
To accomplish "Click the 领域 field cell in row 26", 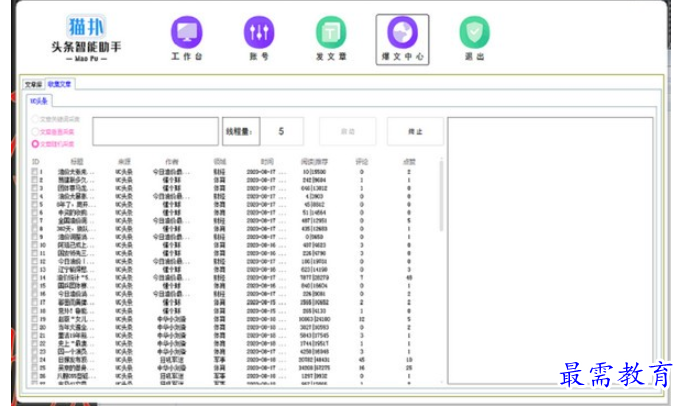I will tap(220, 376).
